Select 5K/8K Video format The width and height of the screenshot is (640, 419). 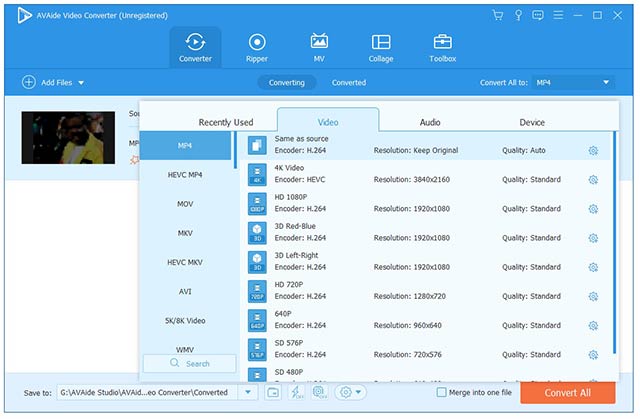point(185,321)
